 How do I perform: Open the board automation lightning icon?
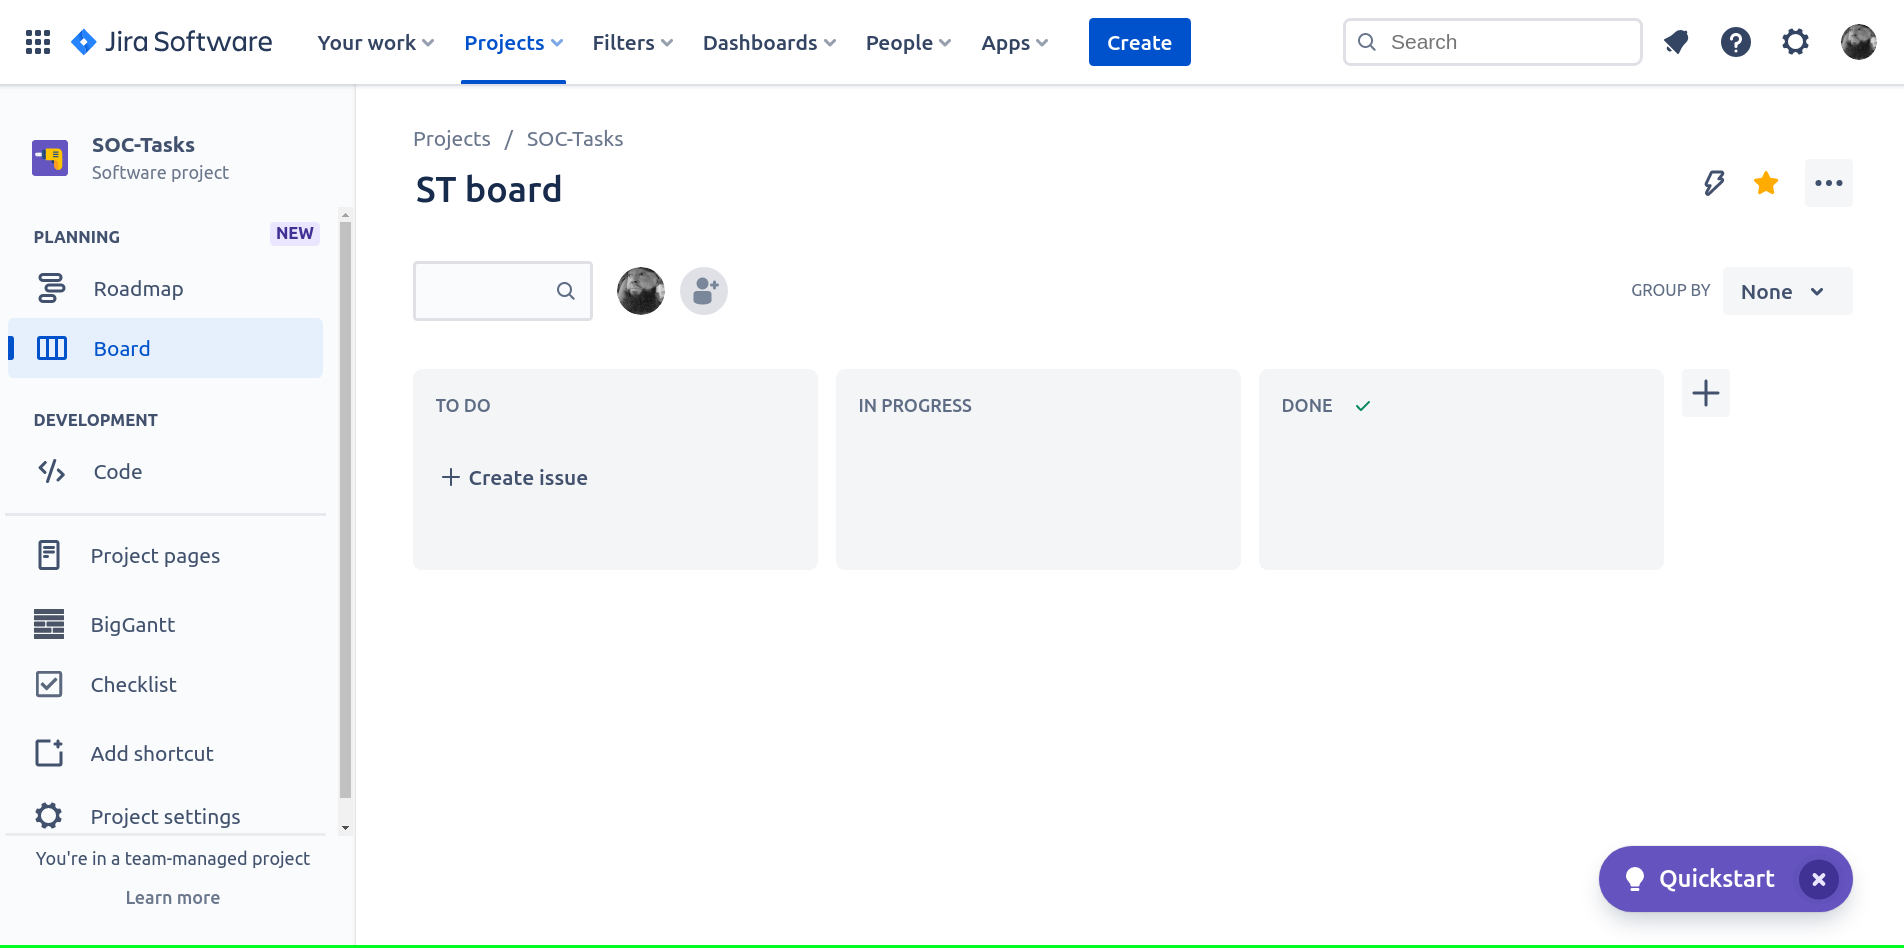1714,183
